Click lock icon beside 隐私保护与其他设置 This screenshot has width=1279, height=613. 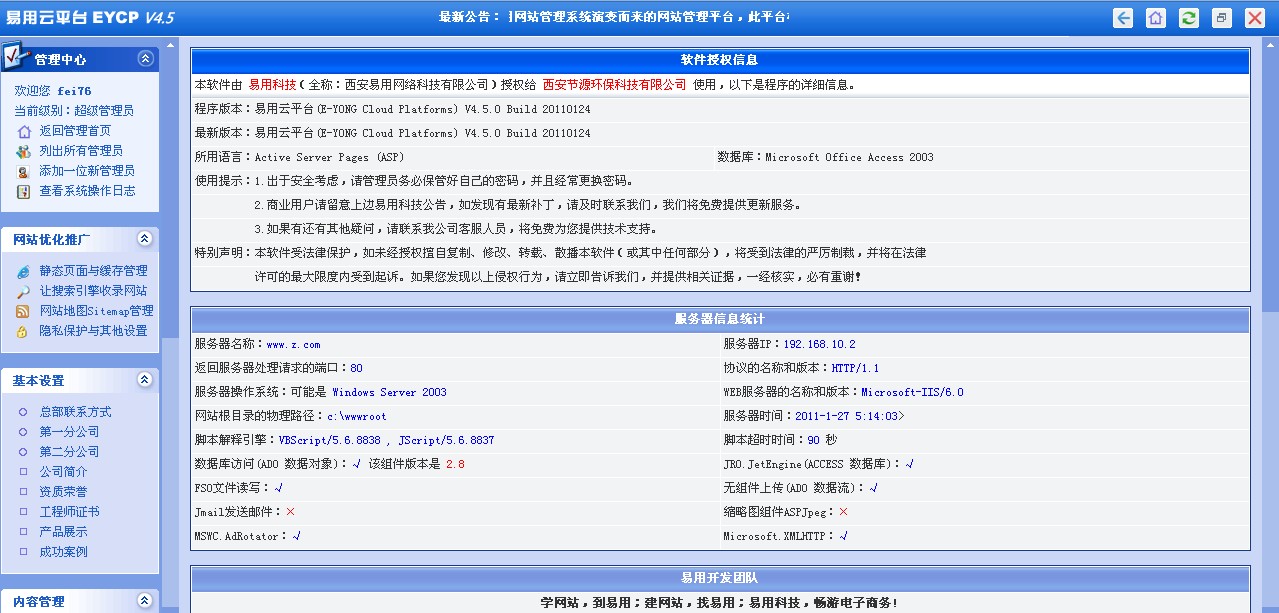[23, 331]
